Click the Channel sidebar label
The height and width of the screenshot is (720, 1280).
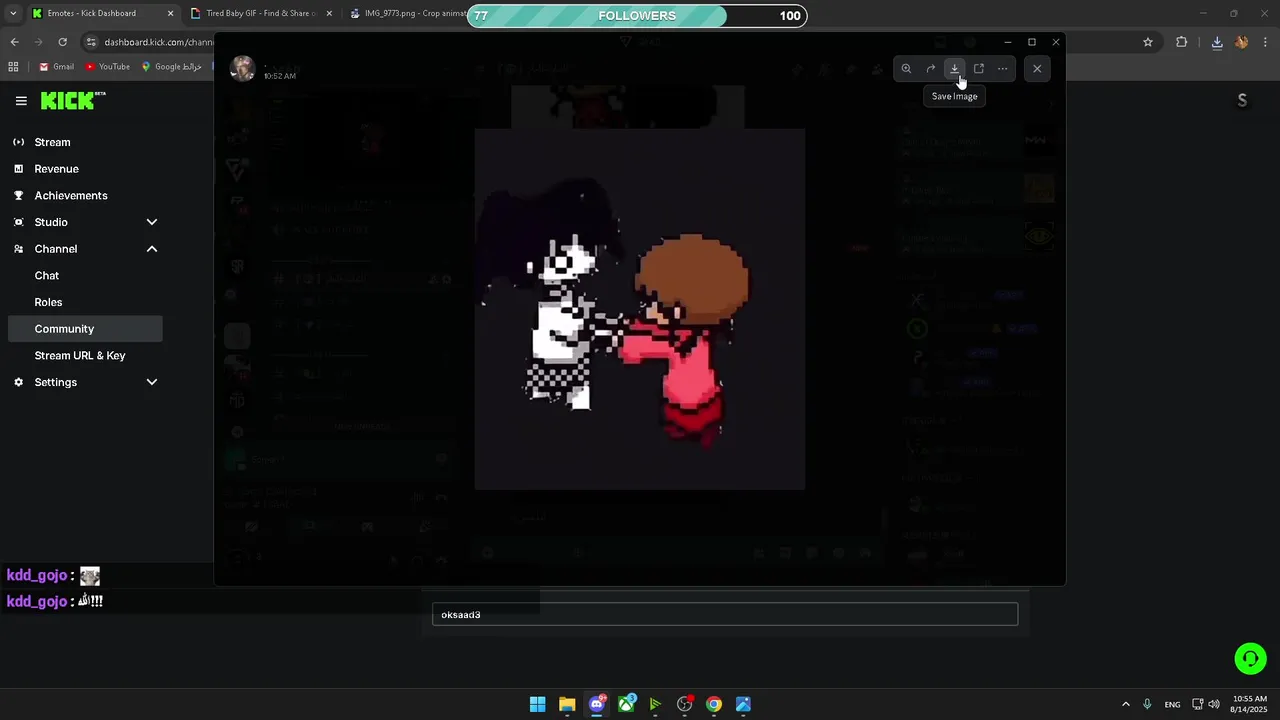click(56, 249)
